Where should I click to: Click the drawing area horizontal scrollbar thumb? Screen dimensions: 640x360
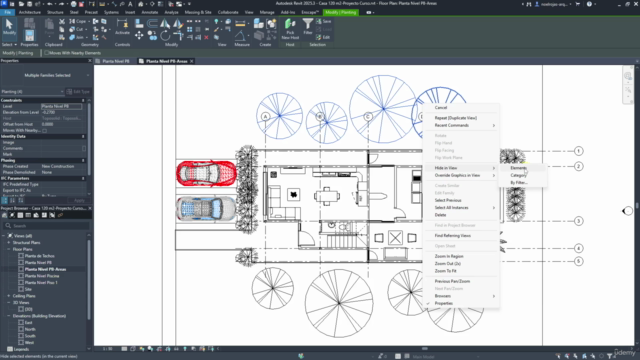point(424,349)
